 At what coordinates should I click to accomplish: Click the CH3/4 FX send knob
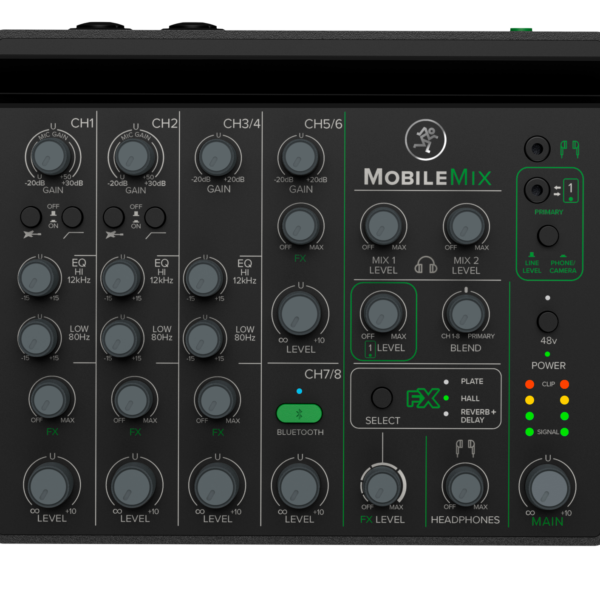click(x=217, y=399)
